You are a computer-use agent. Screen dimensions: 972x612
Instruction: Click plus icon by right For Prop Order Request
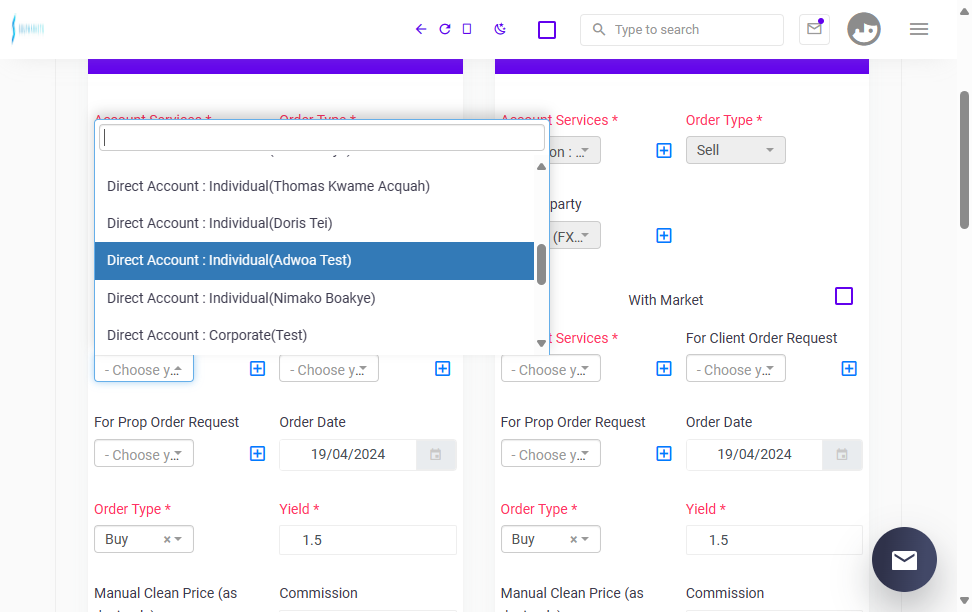point(664,454)
